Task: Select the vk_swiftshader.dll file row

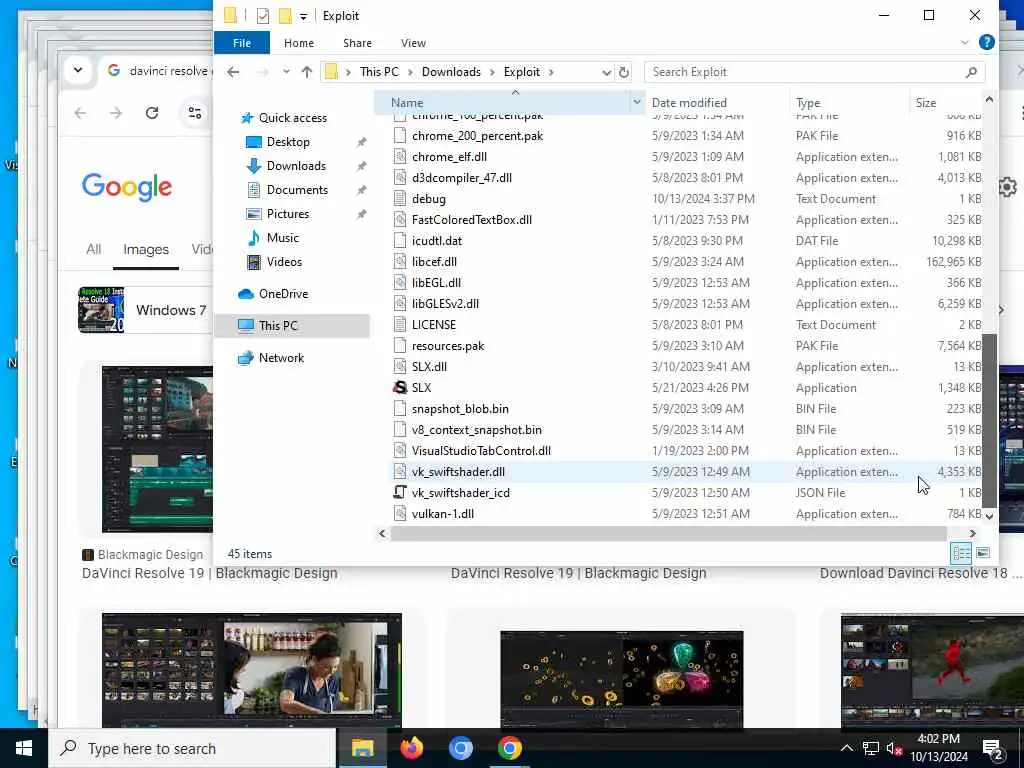Action: tap(686, 472)
